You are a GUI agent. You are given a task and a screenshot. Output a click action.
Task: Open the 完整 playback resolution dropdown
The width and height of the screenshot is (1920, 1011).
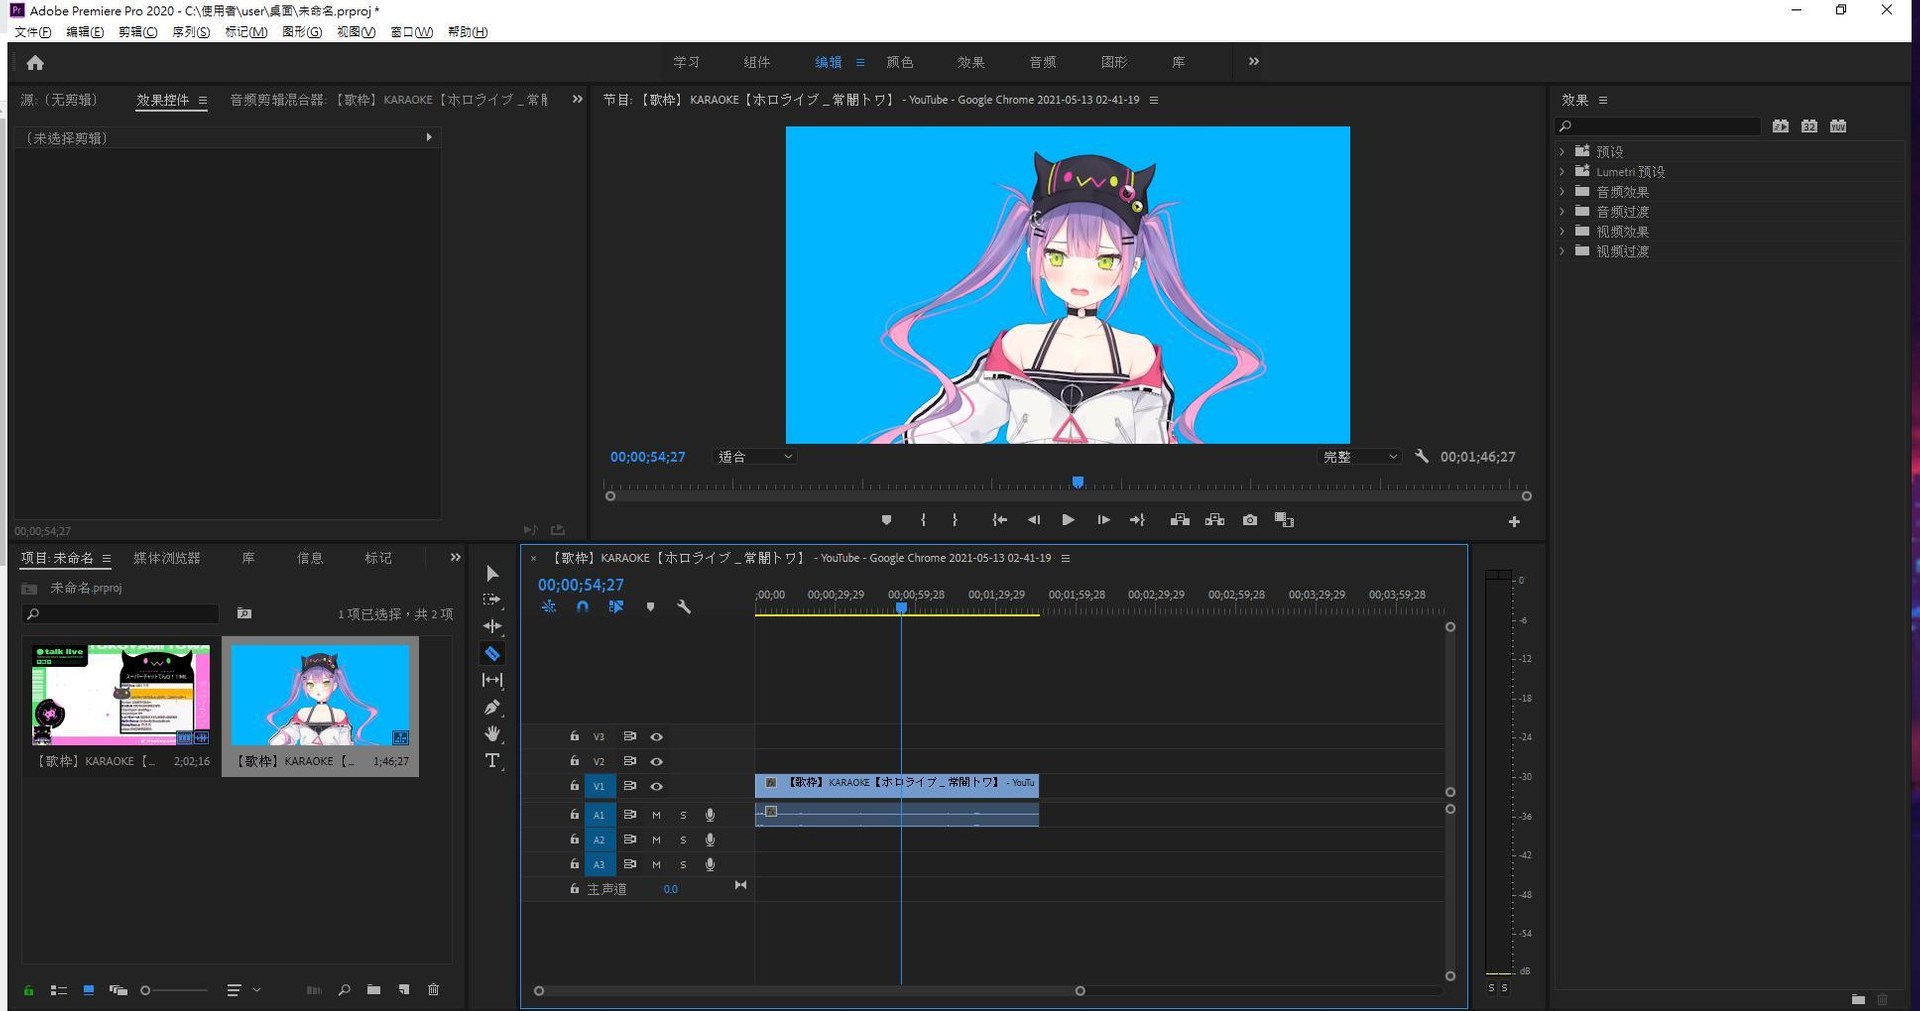tap(1359, 457)
